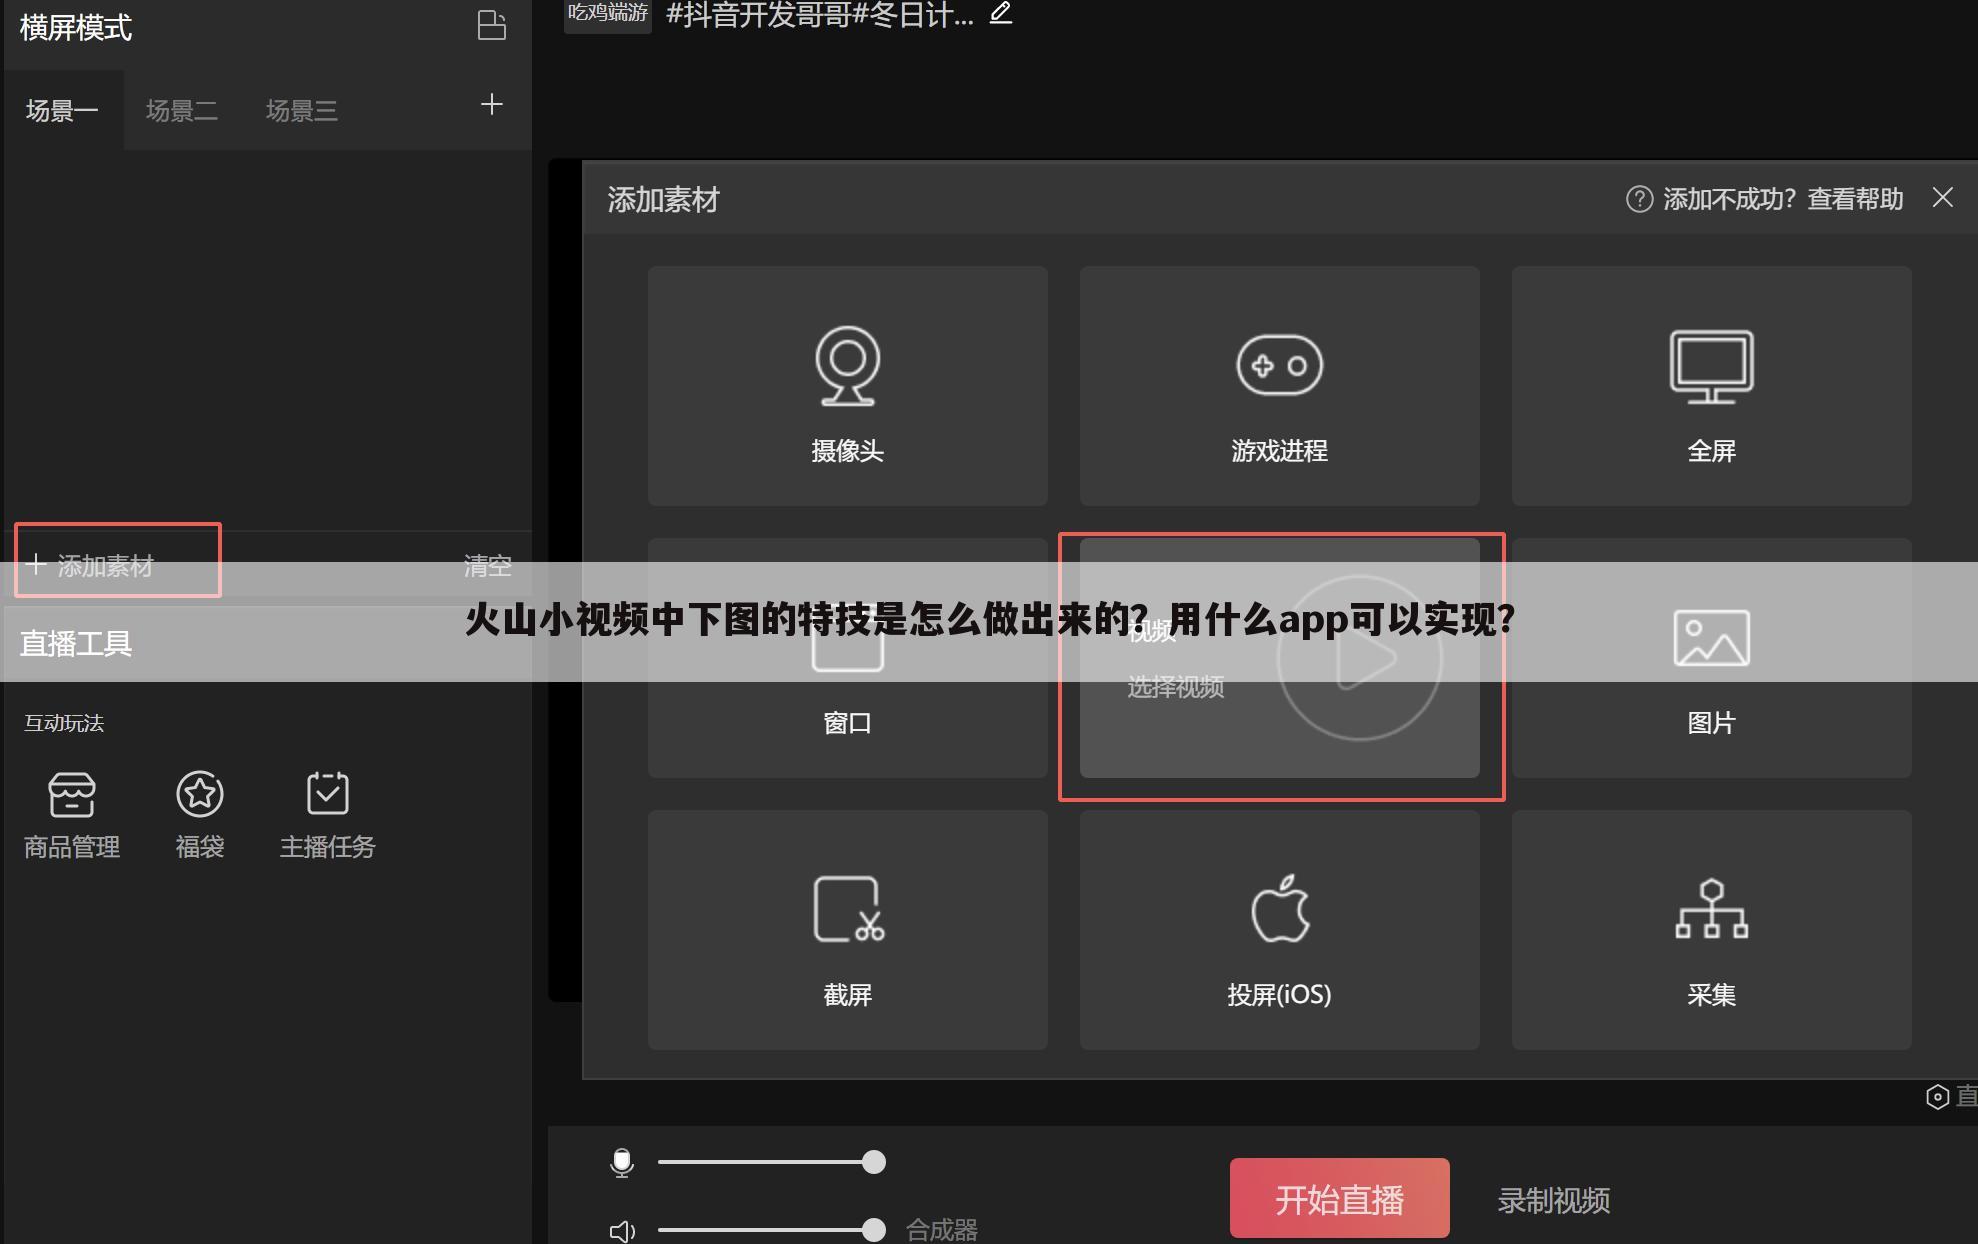Viewport: 1978px width, 1244px height.
Task: Click the stream title #抖音开发哥哥#冬日计…
Action: click(x=819, y=15)
